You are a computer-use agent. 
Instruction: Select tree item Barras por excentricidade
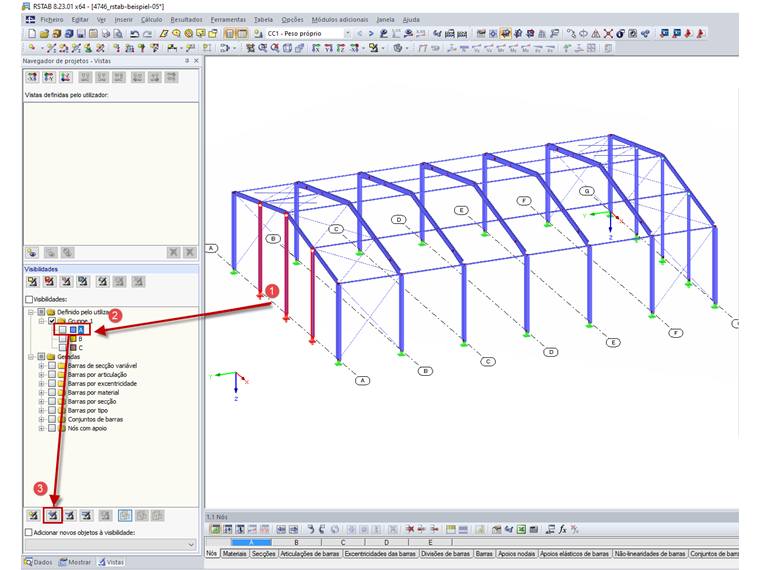pos(102,384)
